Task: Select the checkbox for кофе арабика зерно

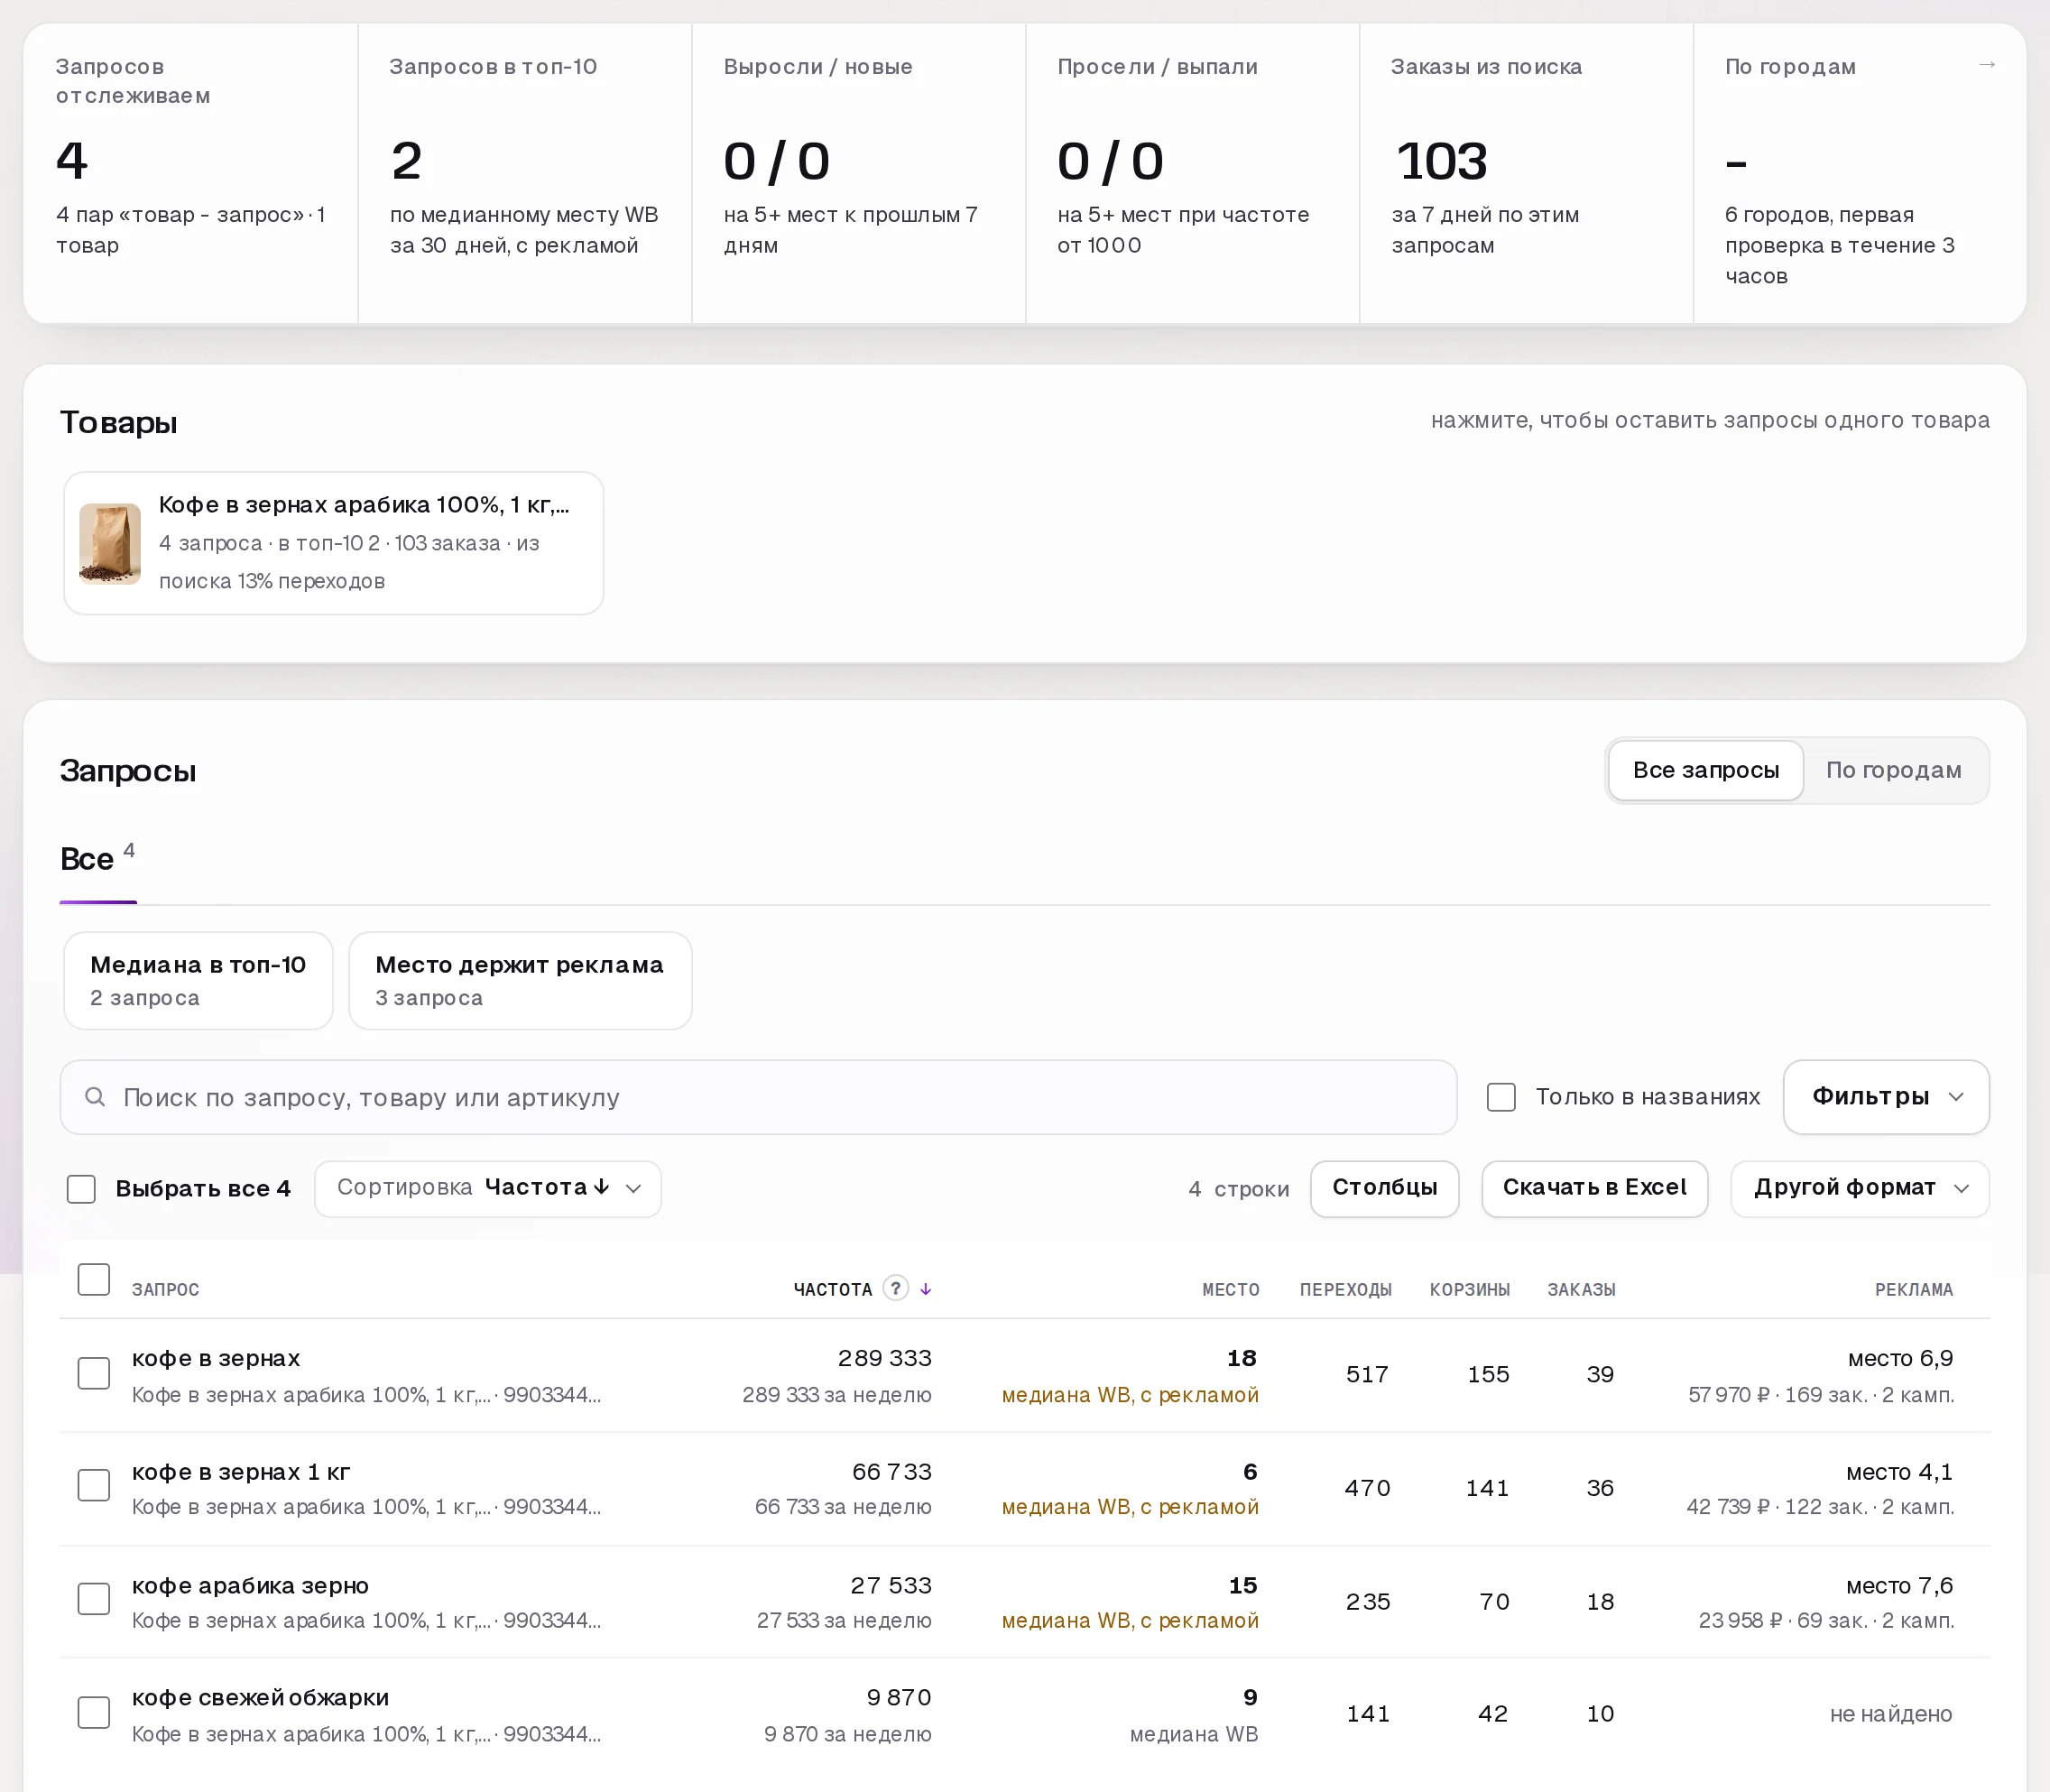Action: [94, 1599]
